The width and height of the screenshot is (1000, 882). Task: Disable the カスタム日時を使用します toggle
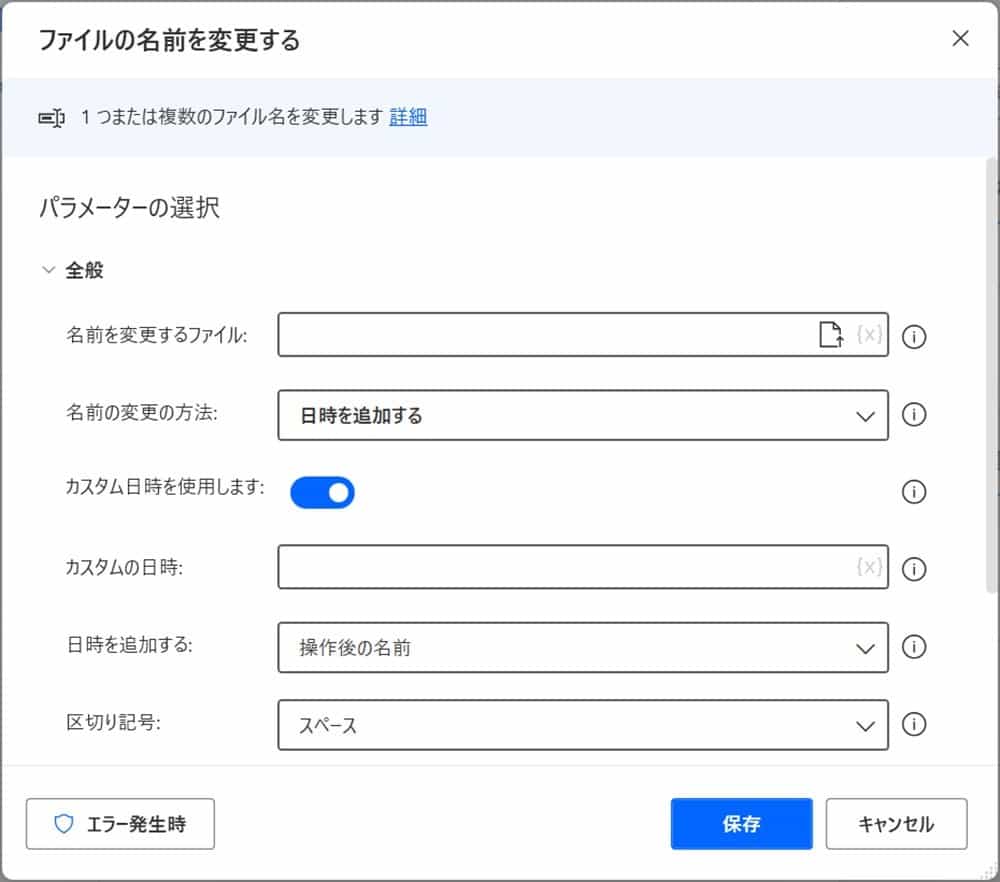point(322,492)
